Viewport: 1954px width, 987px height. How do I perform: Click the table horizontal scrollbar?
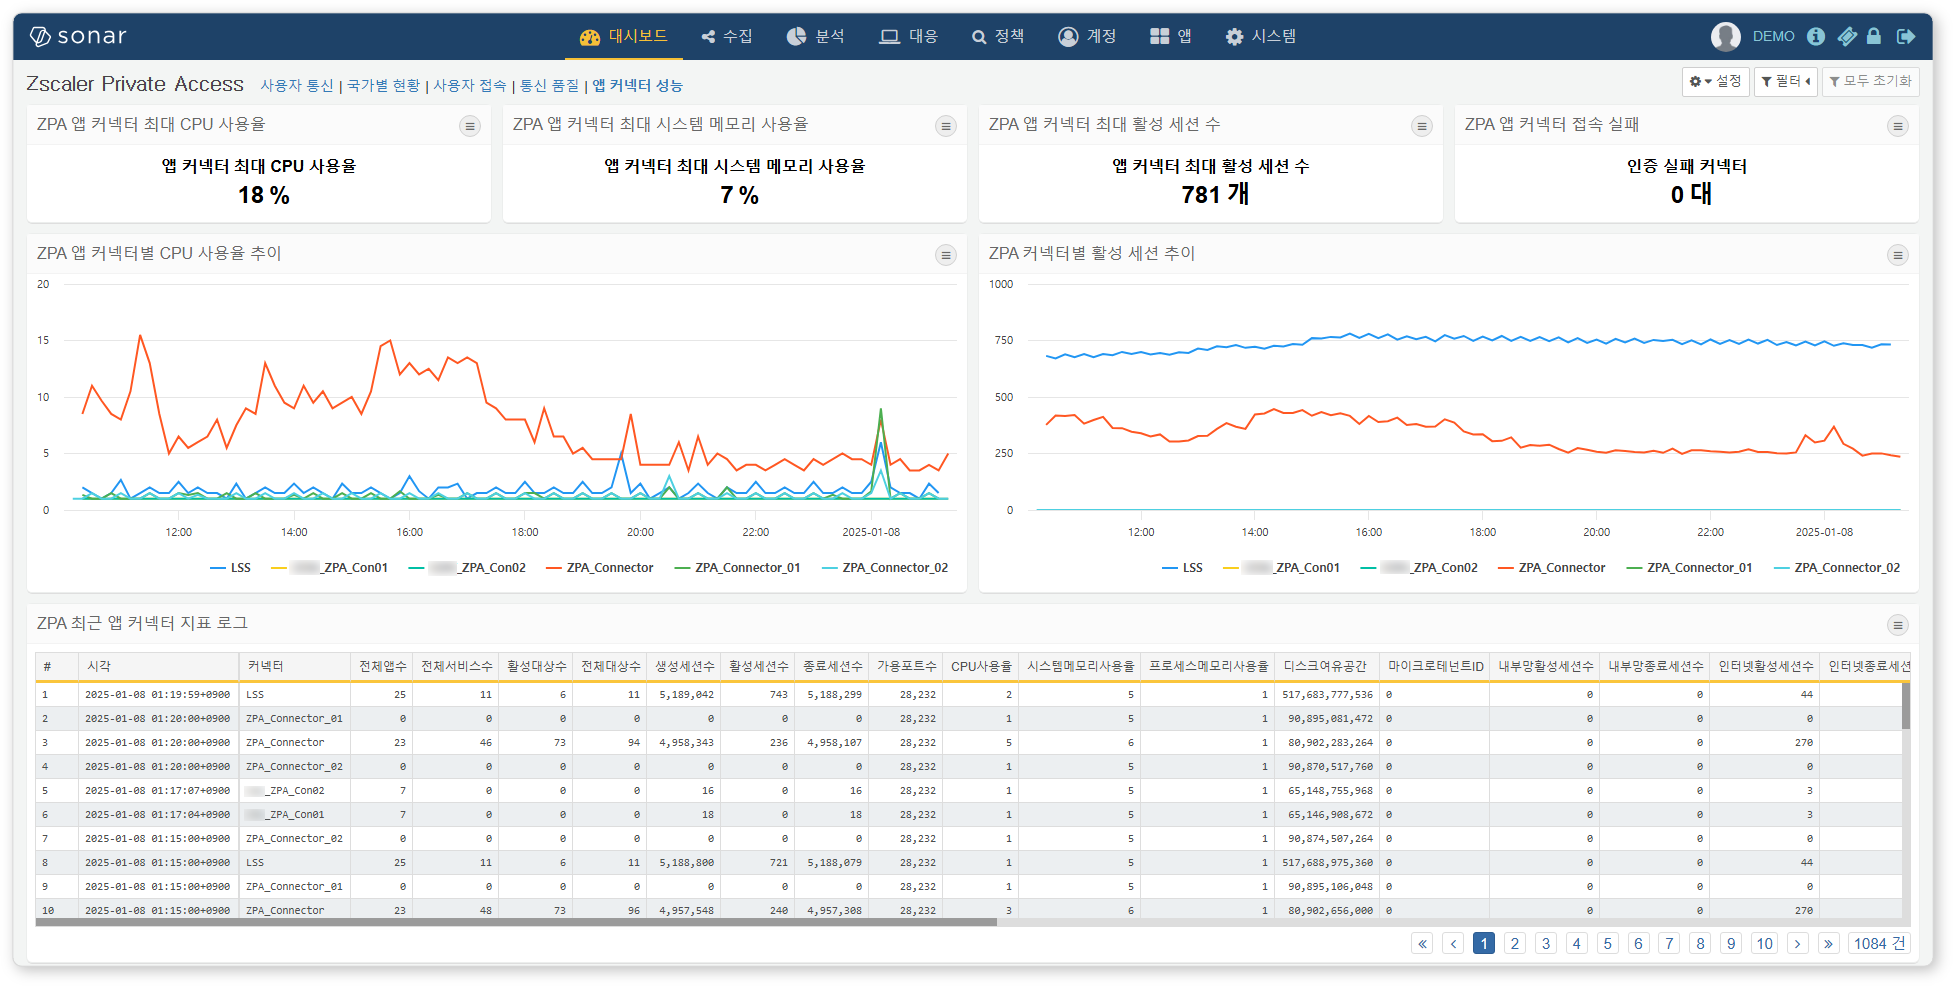point(516,922)
